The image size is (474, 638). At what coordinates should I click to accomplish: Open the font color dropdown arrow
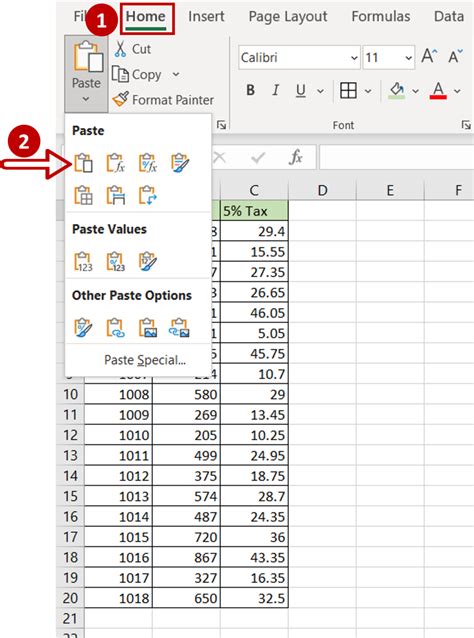(457, 91)
